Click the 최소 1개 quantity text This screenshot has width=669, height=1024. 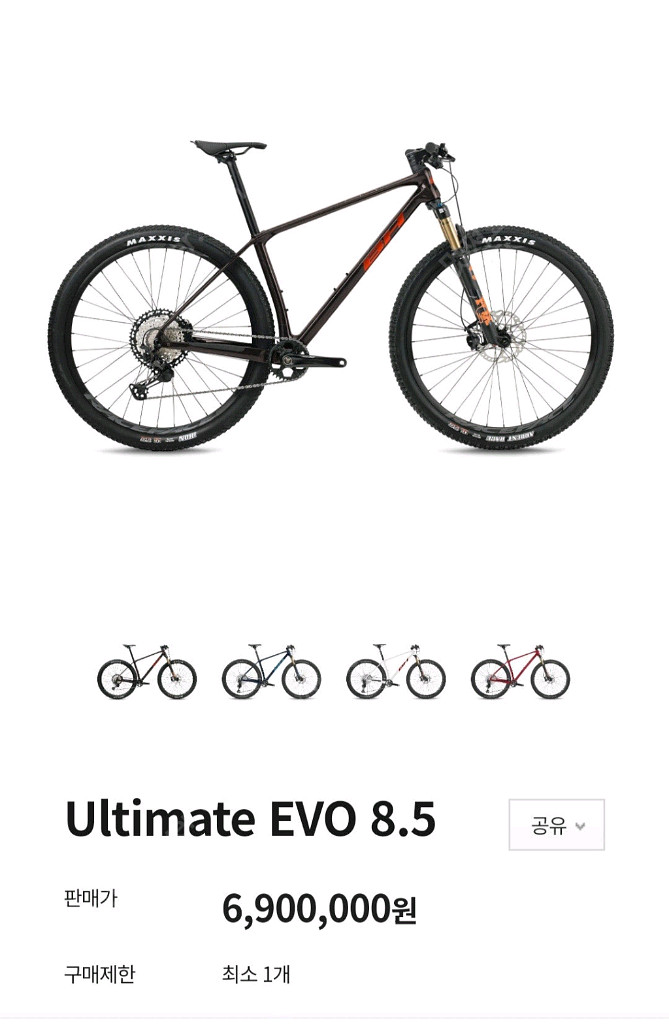point(255,974)
